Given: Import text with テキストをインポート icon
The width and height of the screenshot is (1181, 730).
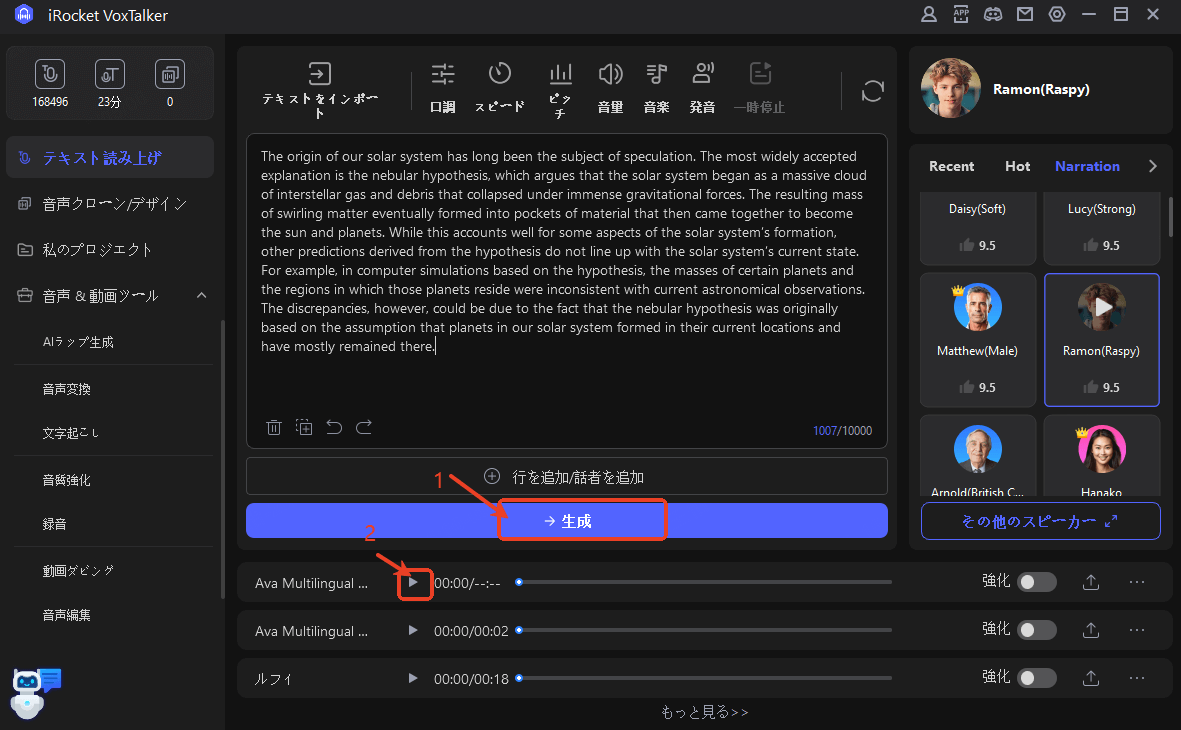Looking at the screenshot, I should point(320,74).
